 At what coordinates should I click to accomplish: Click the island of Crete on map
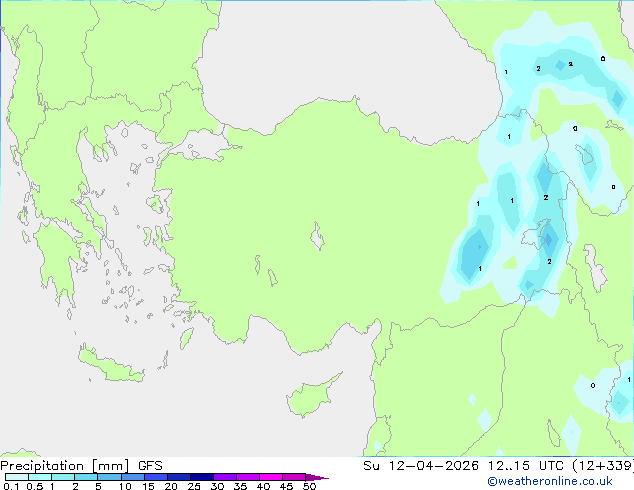click(110, 365)
